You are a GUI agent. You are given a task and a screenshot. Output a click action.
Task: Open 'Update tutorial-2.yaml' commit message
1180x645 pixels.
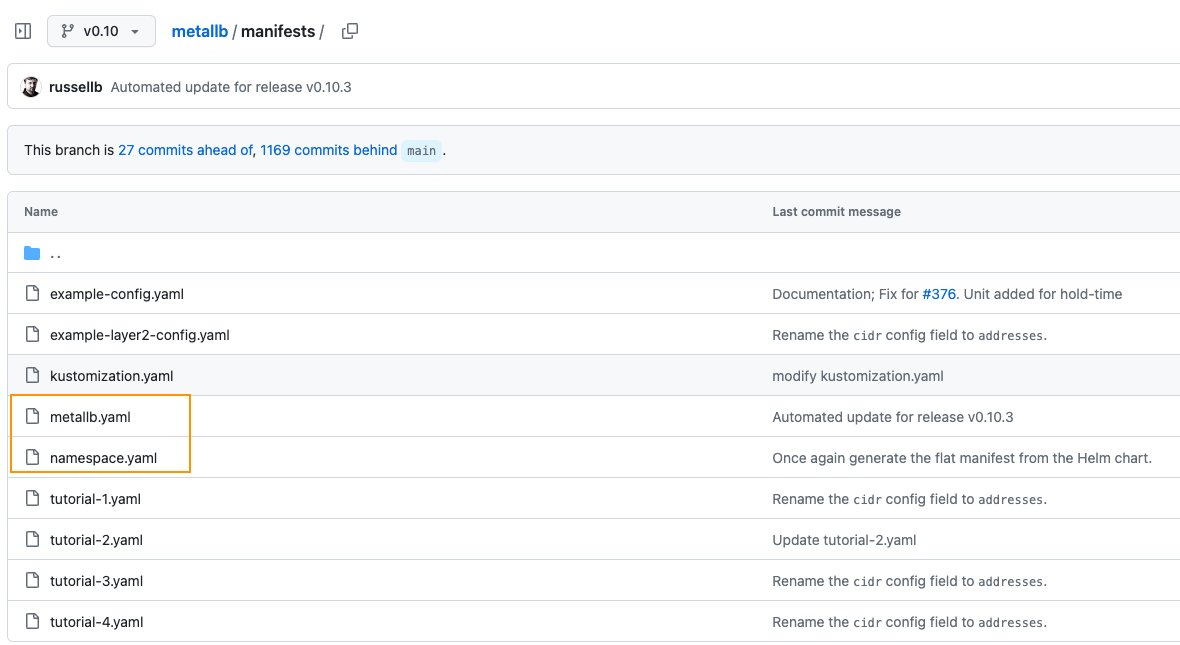pos(844,540)
